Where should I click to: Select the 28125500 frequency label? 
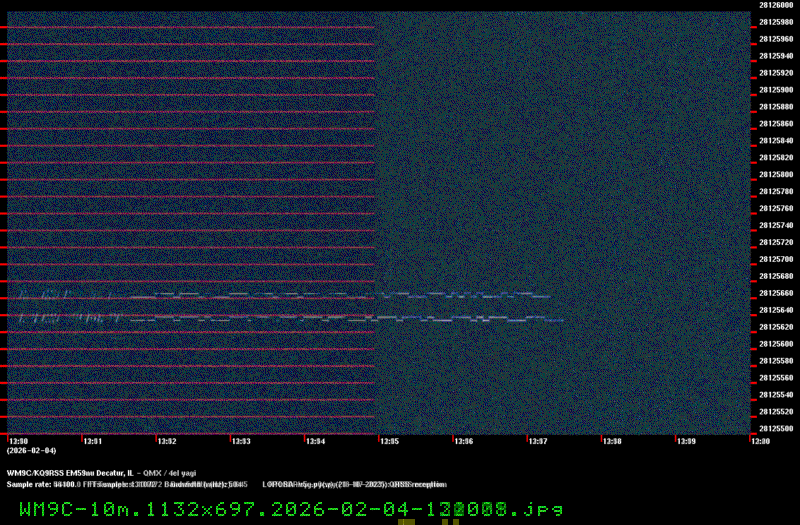tap(776, 428)
